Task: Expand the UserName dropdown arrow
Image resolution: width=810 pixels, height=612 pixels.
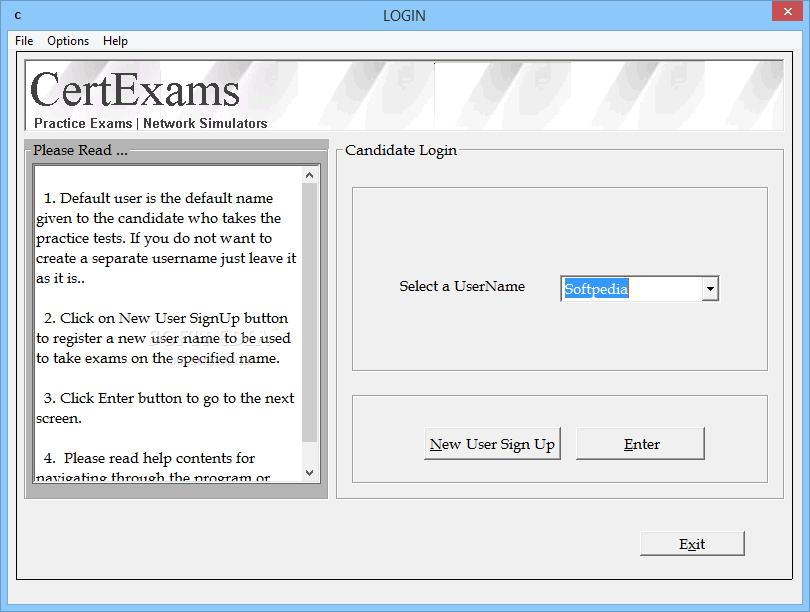Action: pyautogui.click(x=710, y=289)
